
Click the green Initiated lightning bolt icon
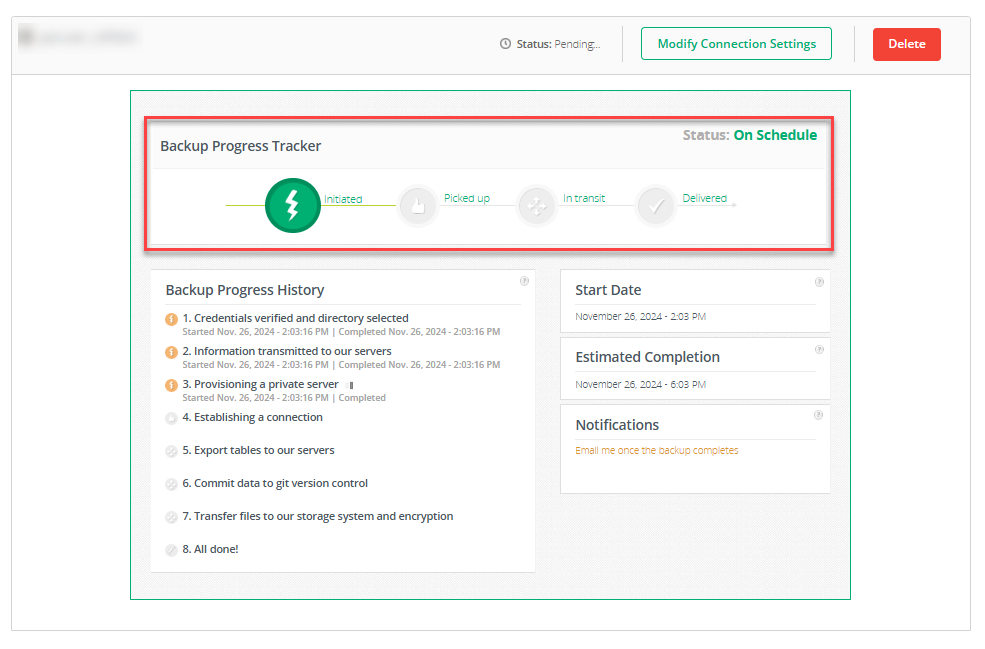(x=293, y=205)
